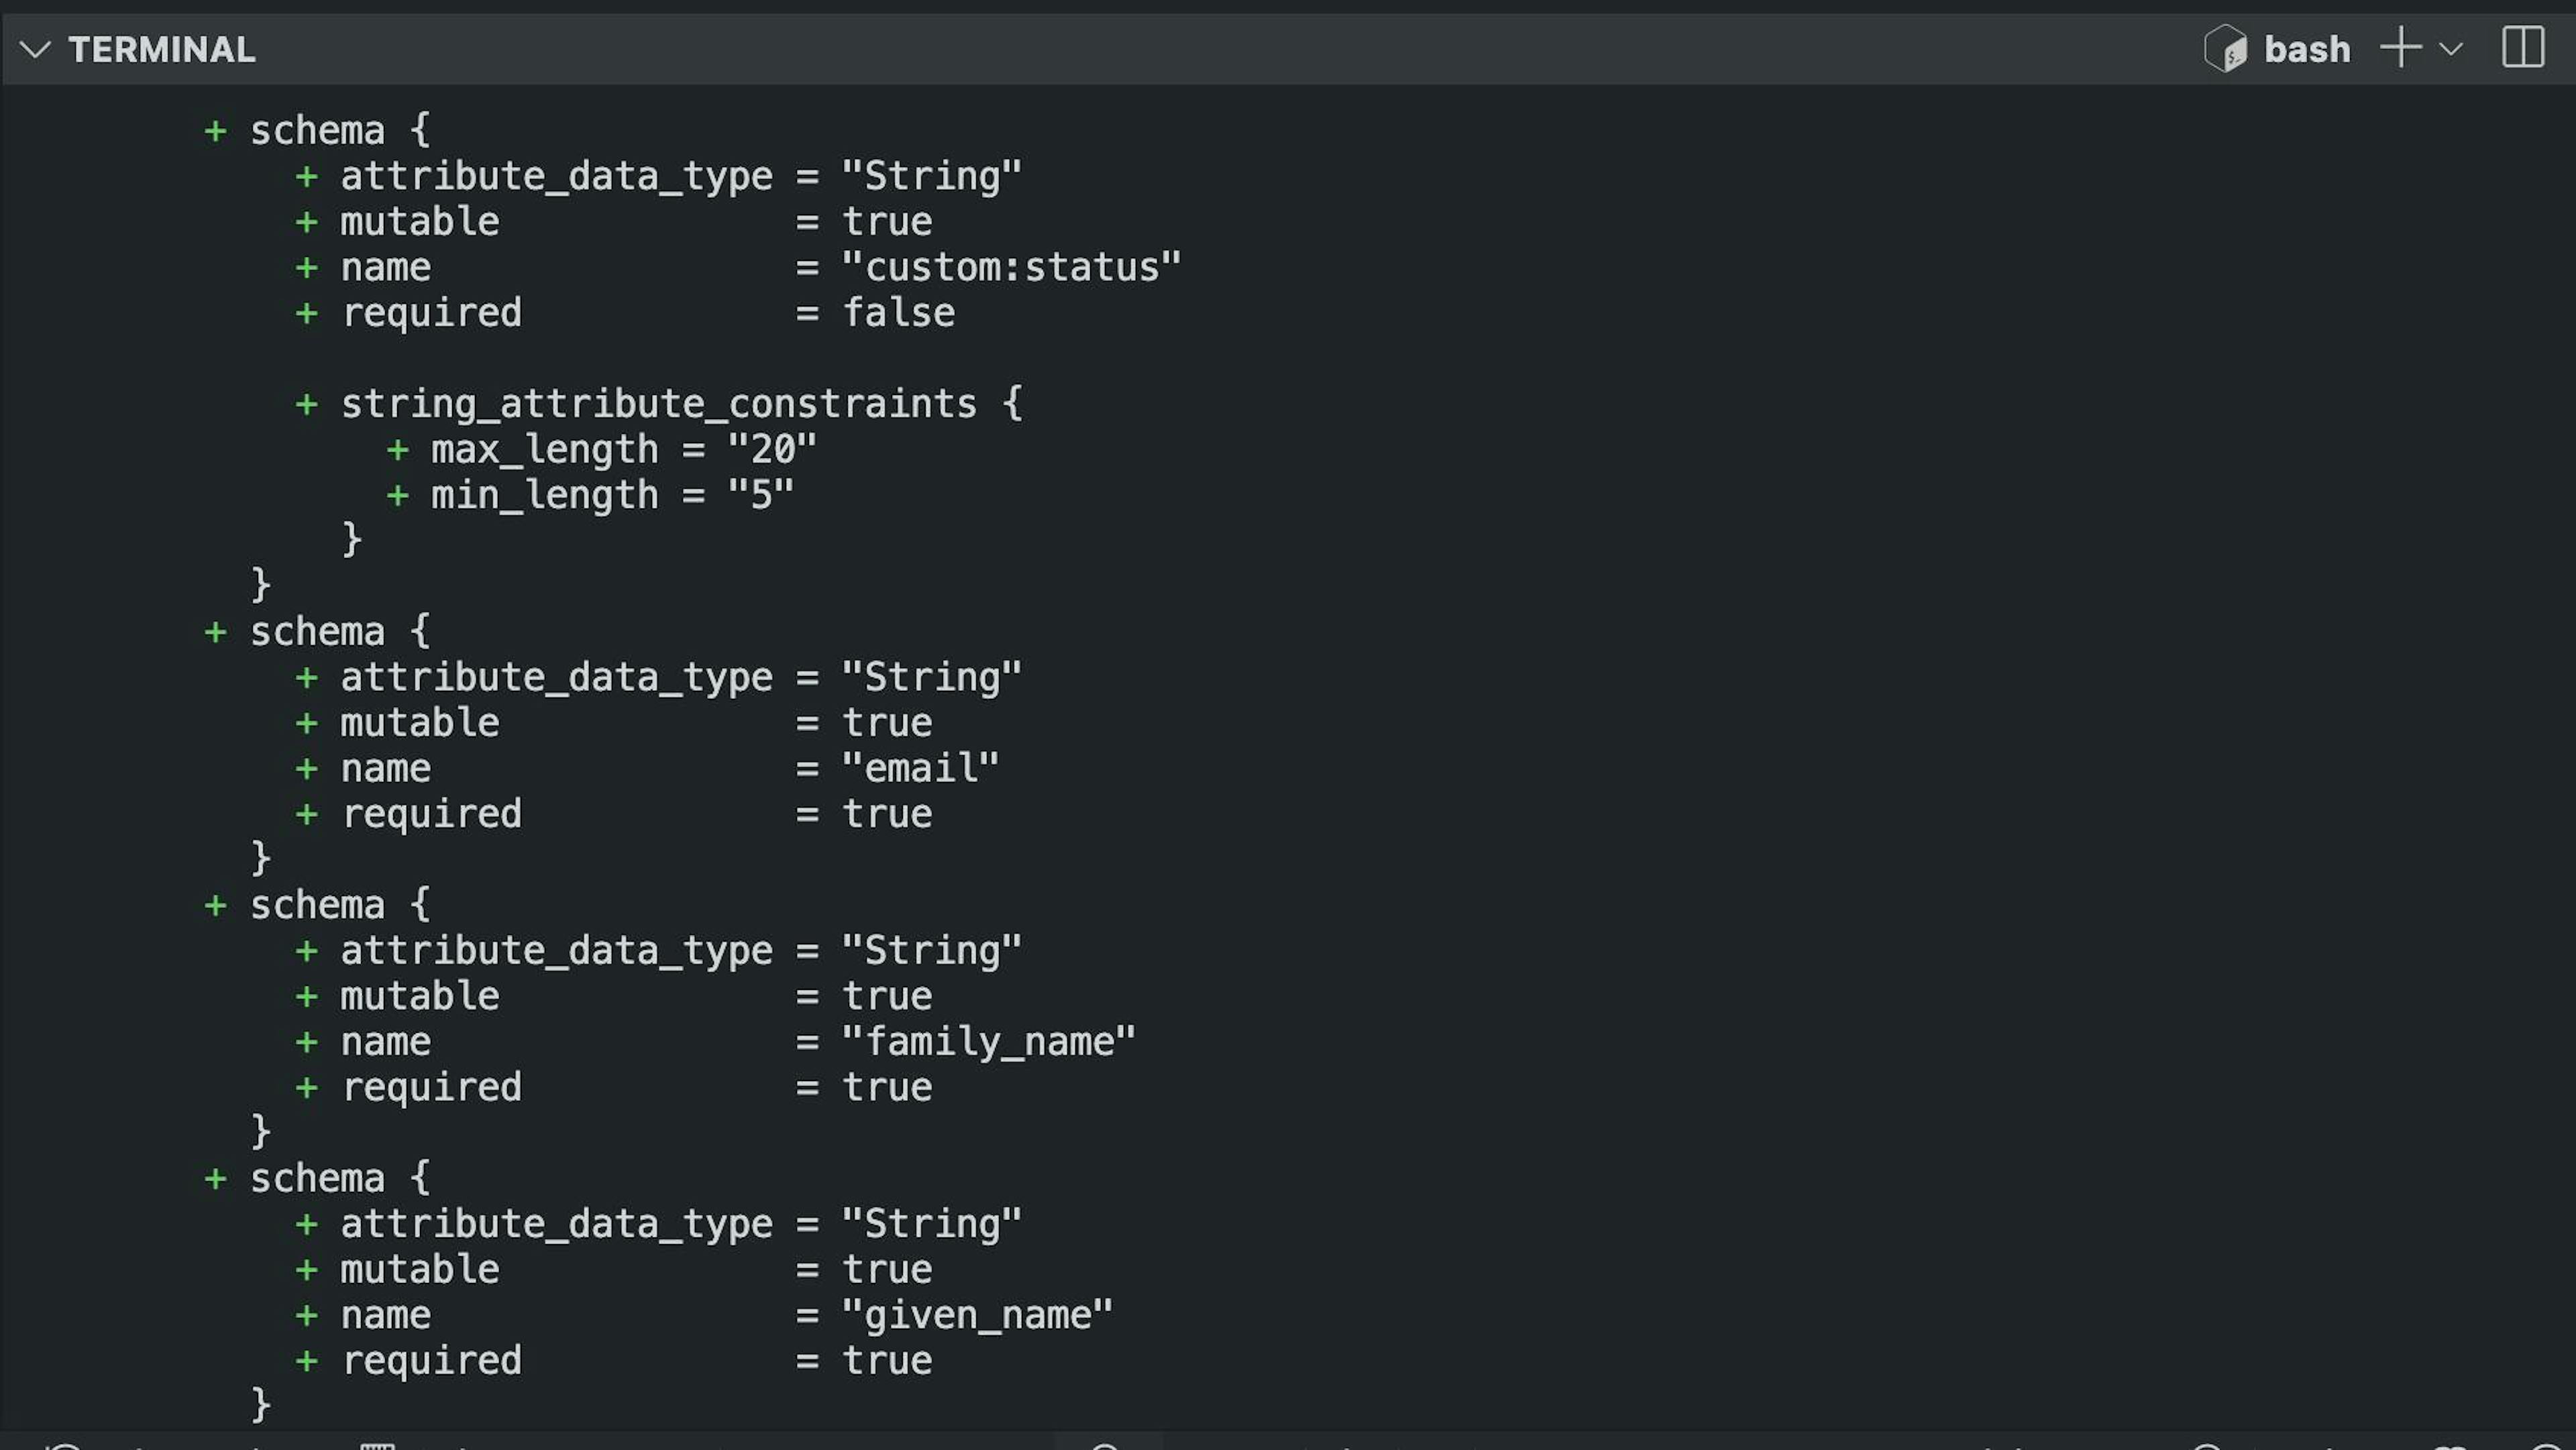Open the terminal launch profile dropdown
The image size is (2576, 1450).
tap(2450, 49)
